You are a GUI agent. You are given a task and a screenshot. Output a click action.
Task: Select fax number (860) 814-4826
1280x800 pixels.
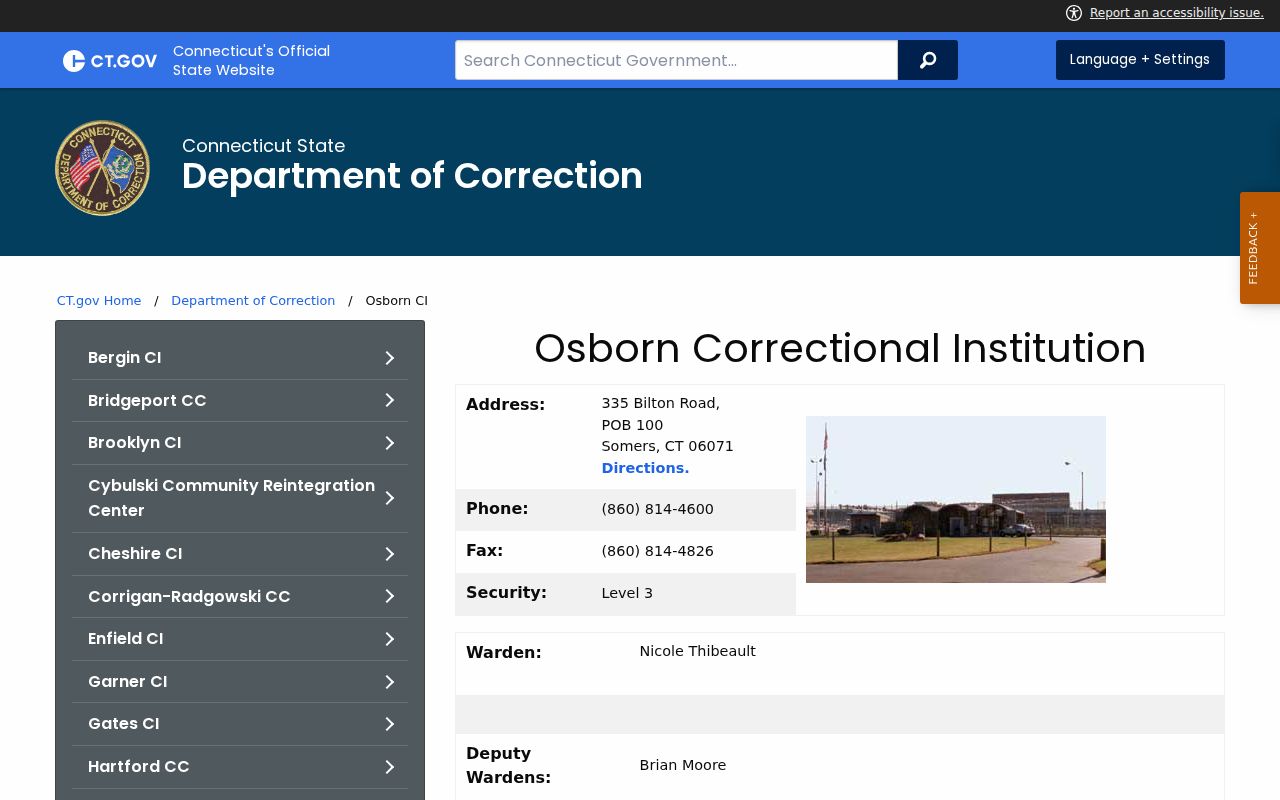click(657, 552)
